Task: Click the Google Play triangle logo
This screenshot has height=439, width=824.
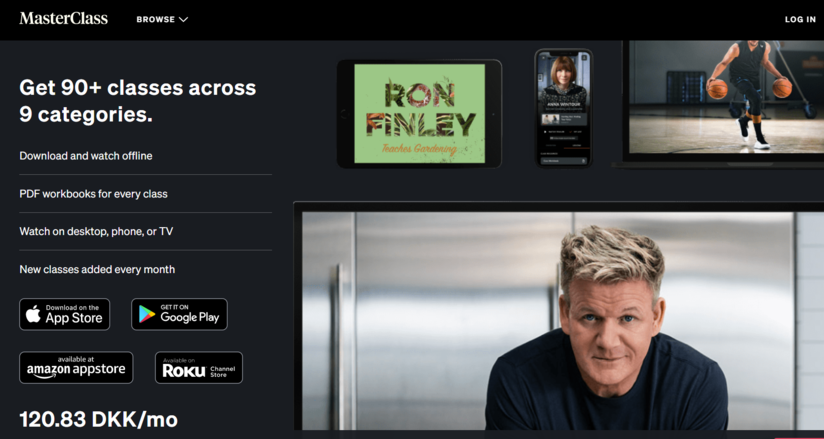Action: [147, 314]
